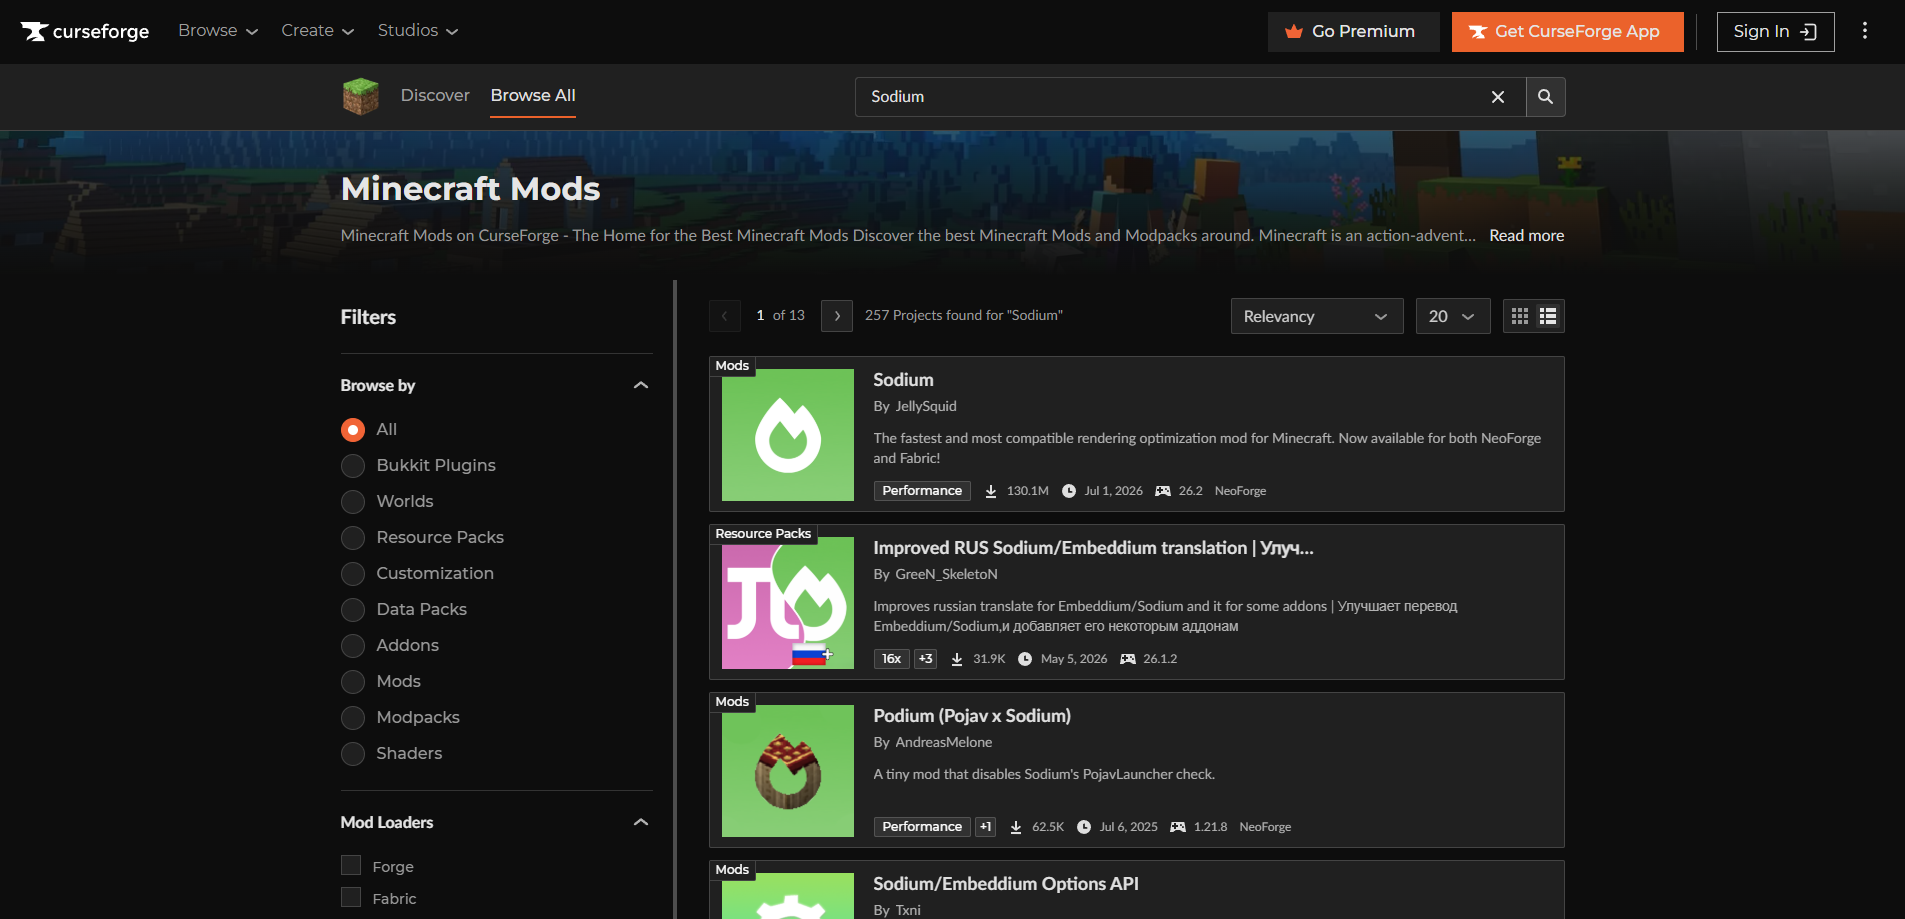Open author GreeN_SkeletoN's profile
This screenshot has height=919, width=1905.
(946, 575)
